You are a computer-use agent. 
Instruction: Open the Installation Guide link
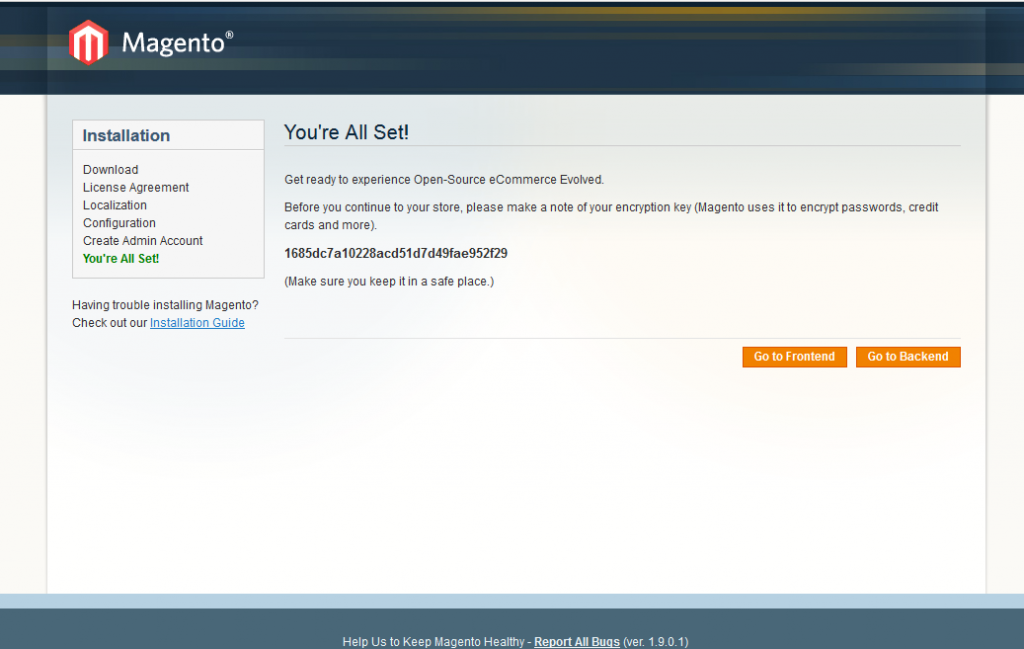coord(197,322)
